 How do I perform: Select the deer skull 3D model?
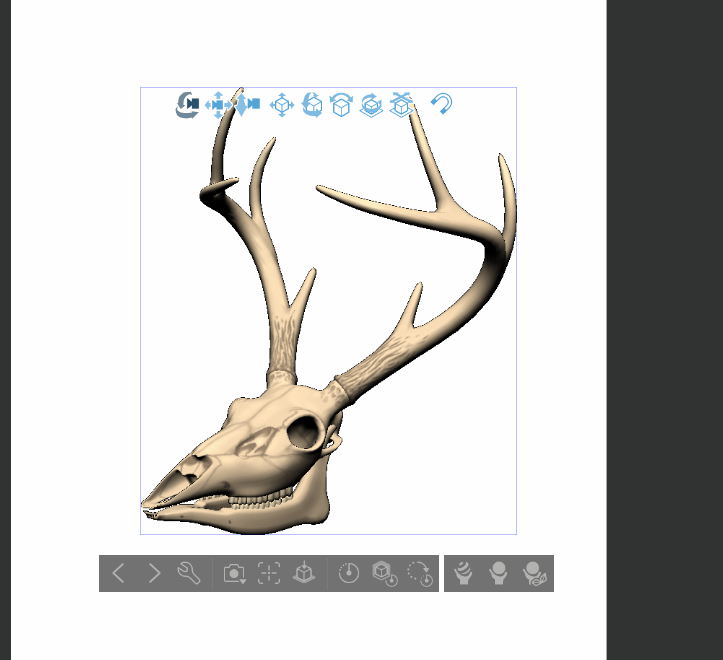(328, 311)
